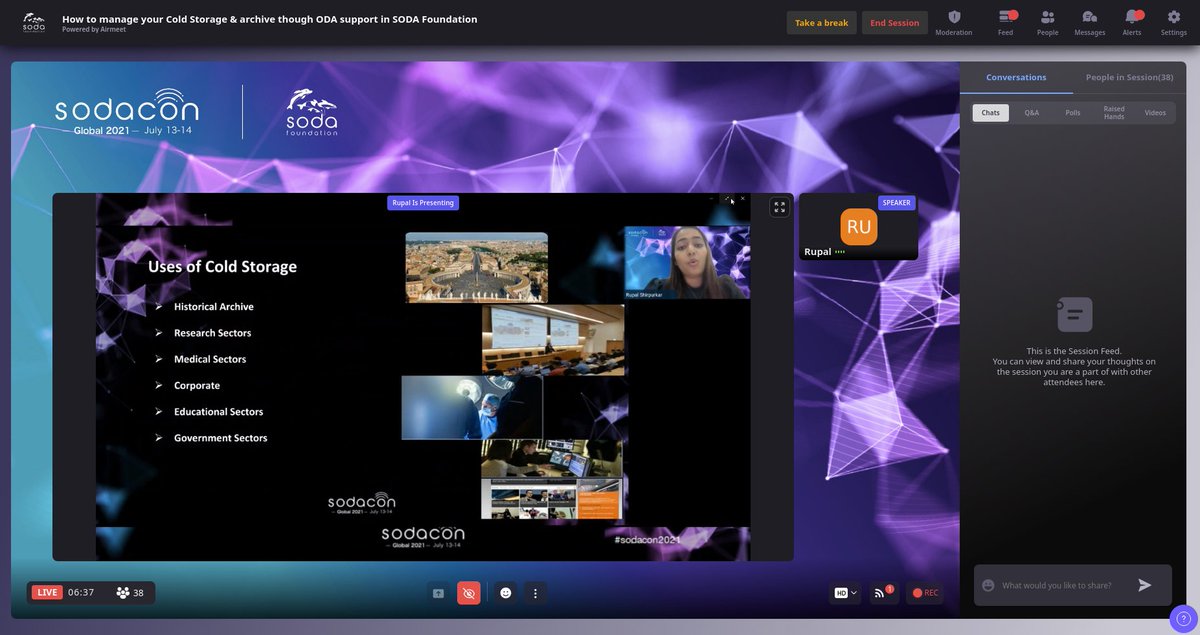
Task: Expand the shared screen to fullscreen
Action: pyautogui.click(x=779, y=207)
